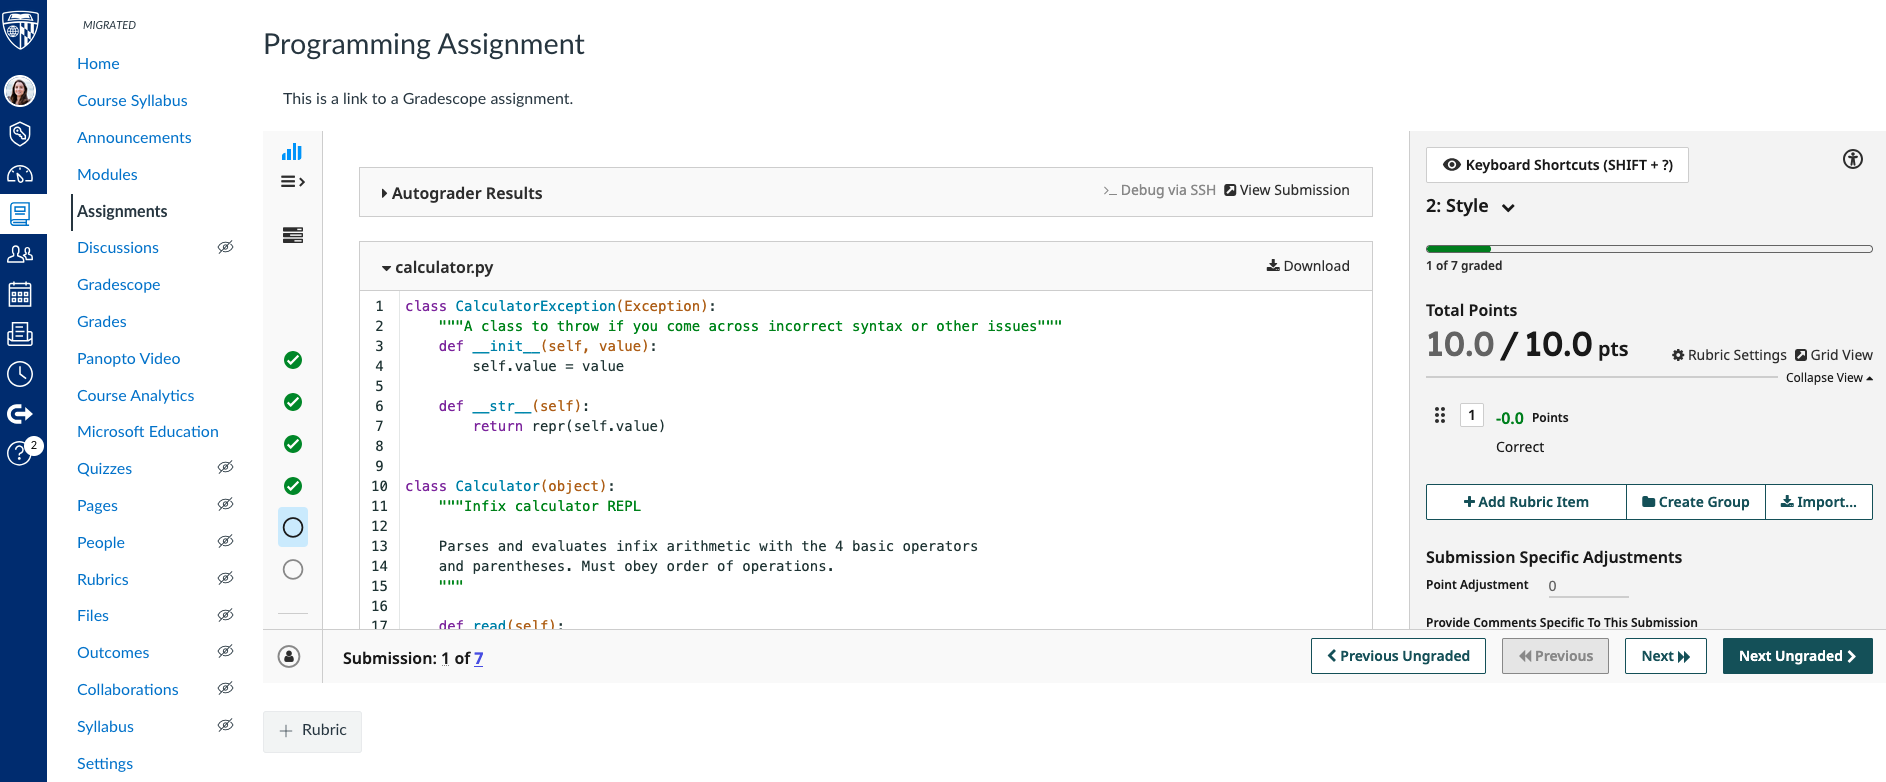Viewport: 1886px width, 782px height.
Task: Expand the Autograder Results section
Action: click(462, 193)
